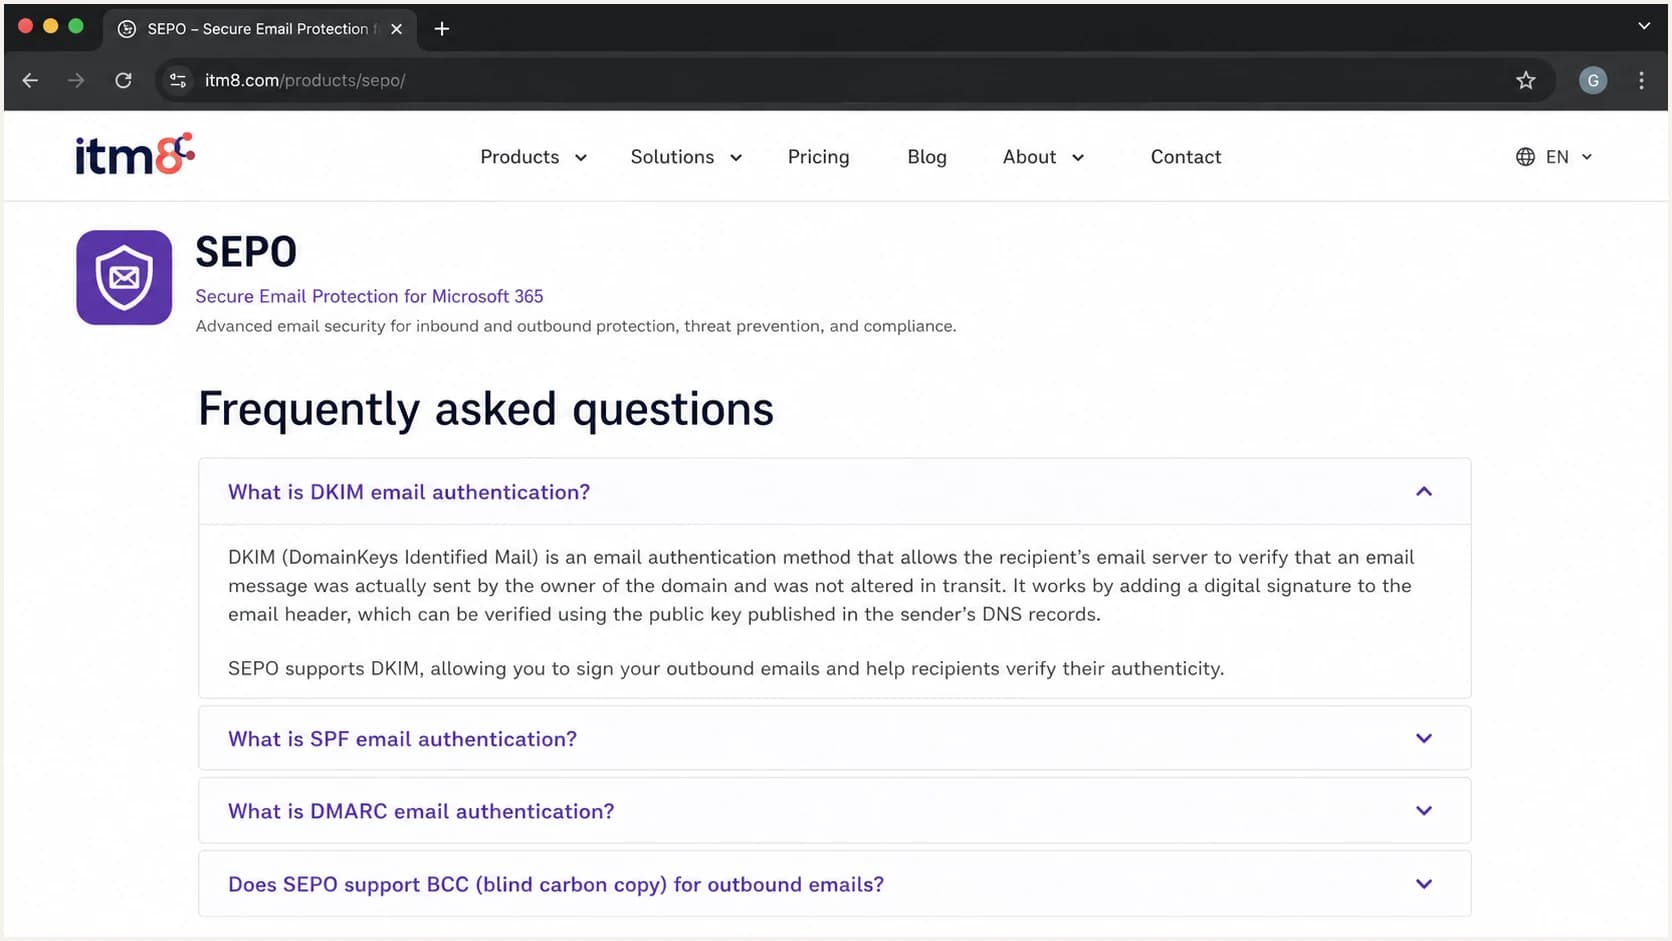Click the globe language icon
1672x941 pixels.
(1525, 157)
